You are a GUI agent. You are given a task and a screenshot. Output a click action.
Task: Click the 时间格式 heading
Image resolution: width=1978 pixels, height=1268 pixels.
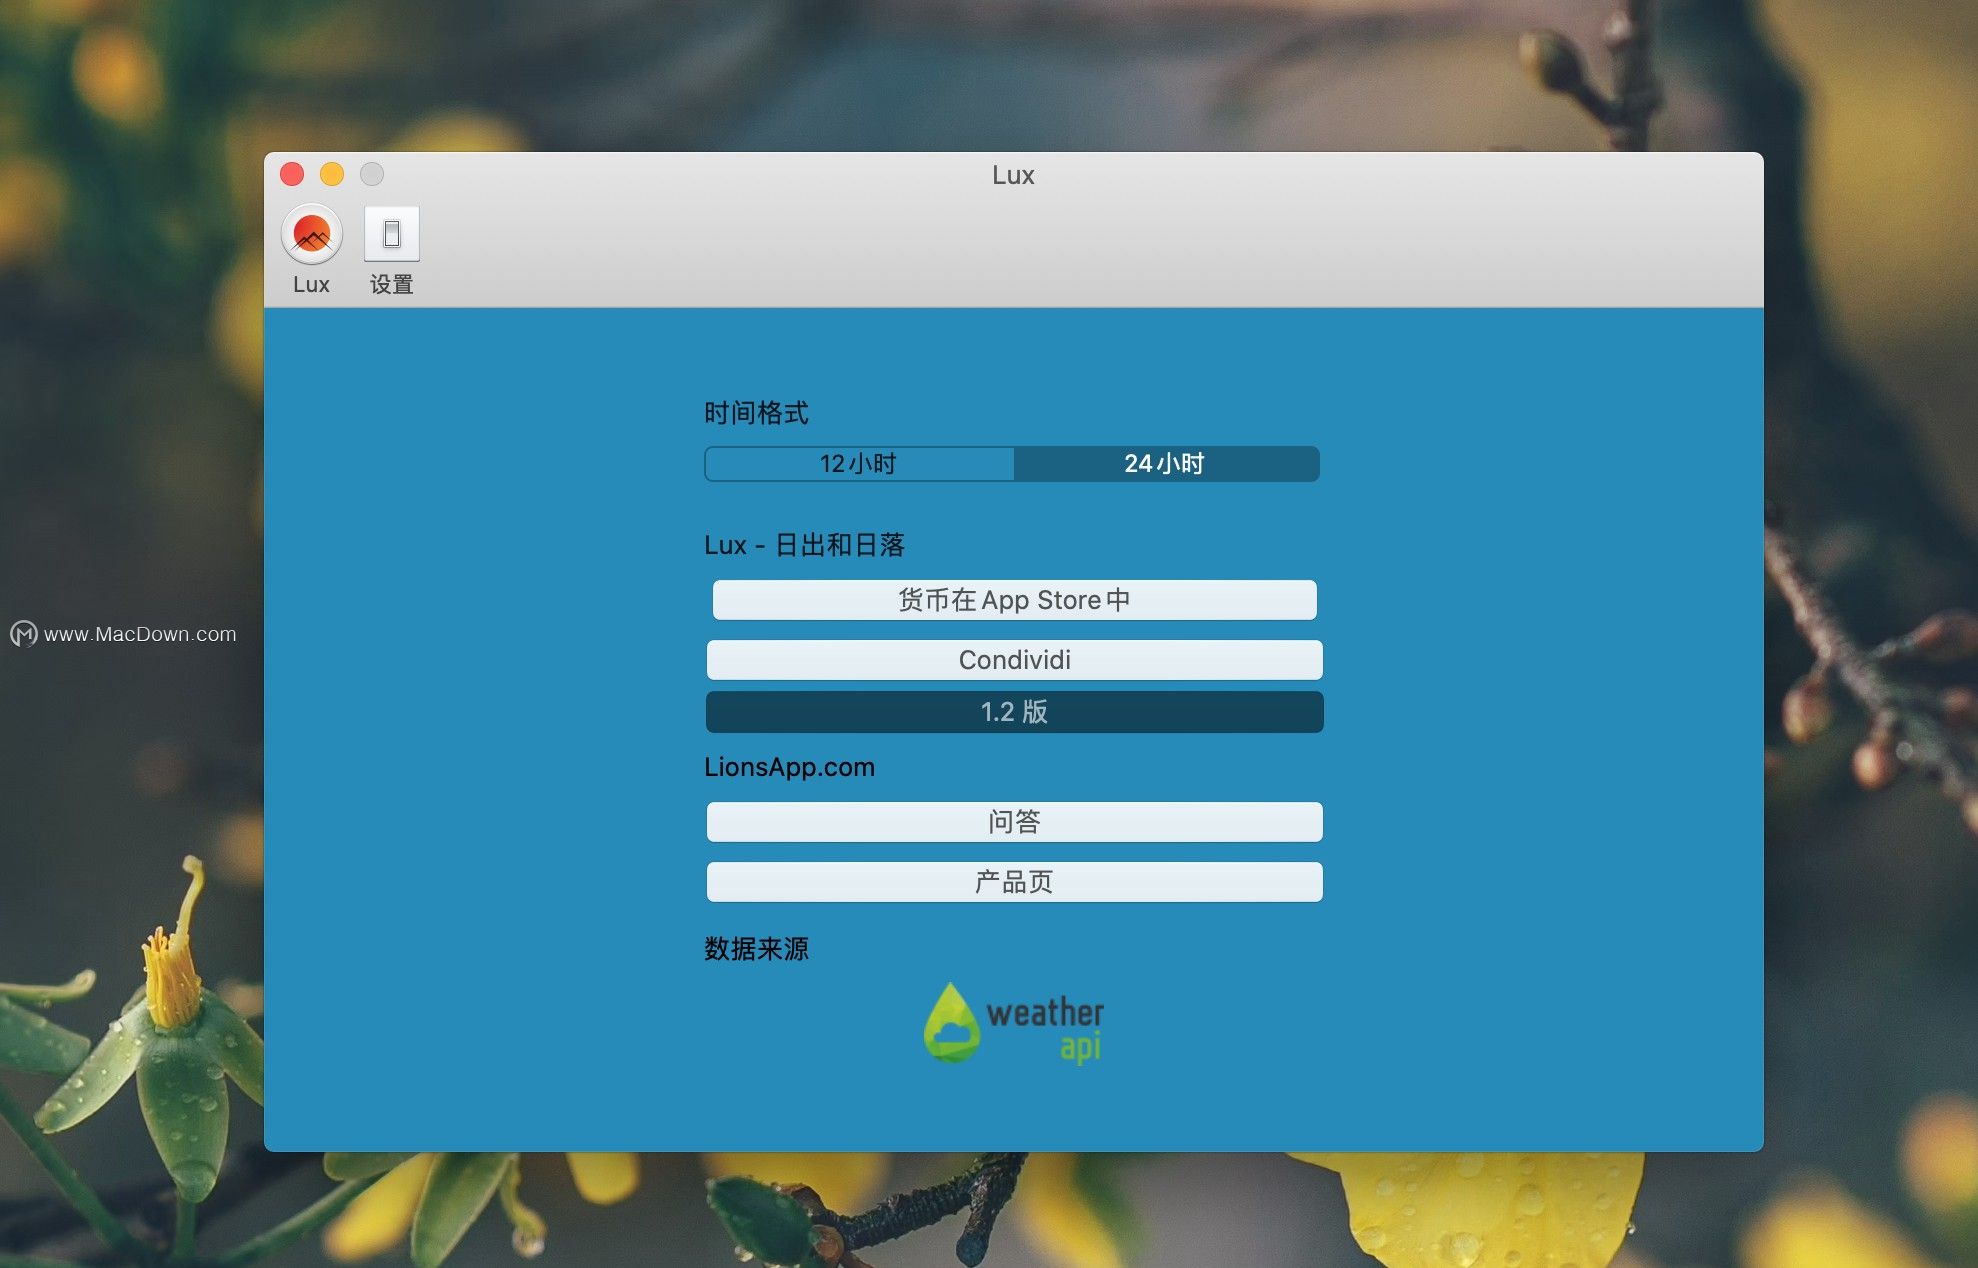point(756,413)
